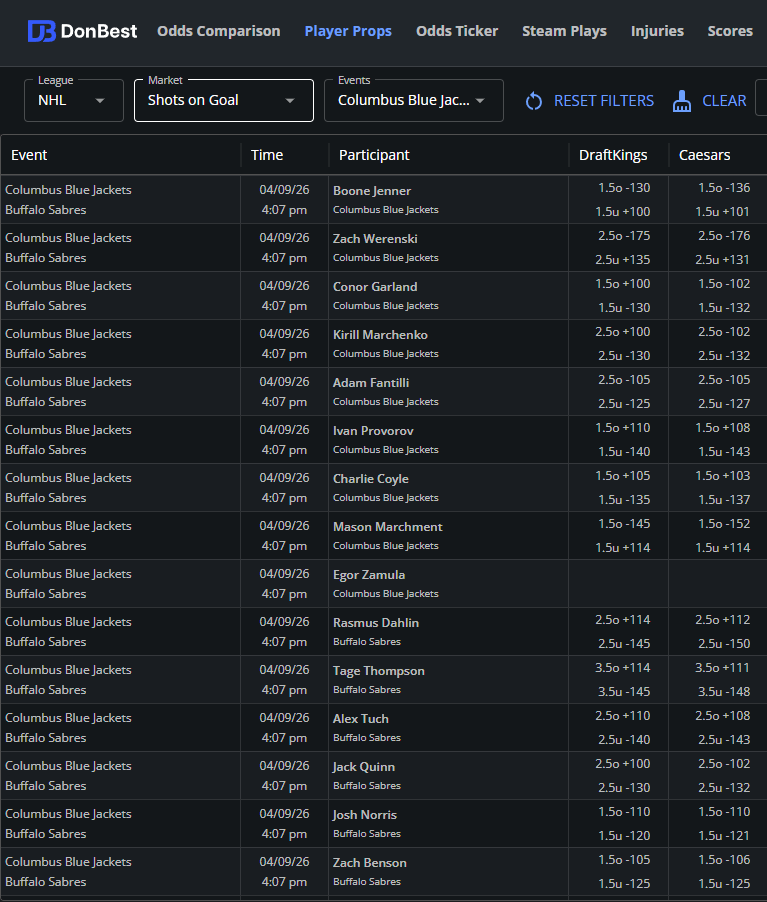767x902 pixels.
Task: Select participant Mason Marchment
Action: (388, 527)
